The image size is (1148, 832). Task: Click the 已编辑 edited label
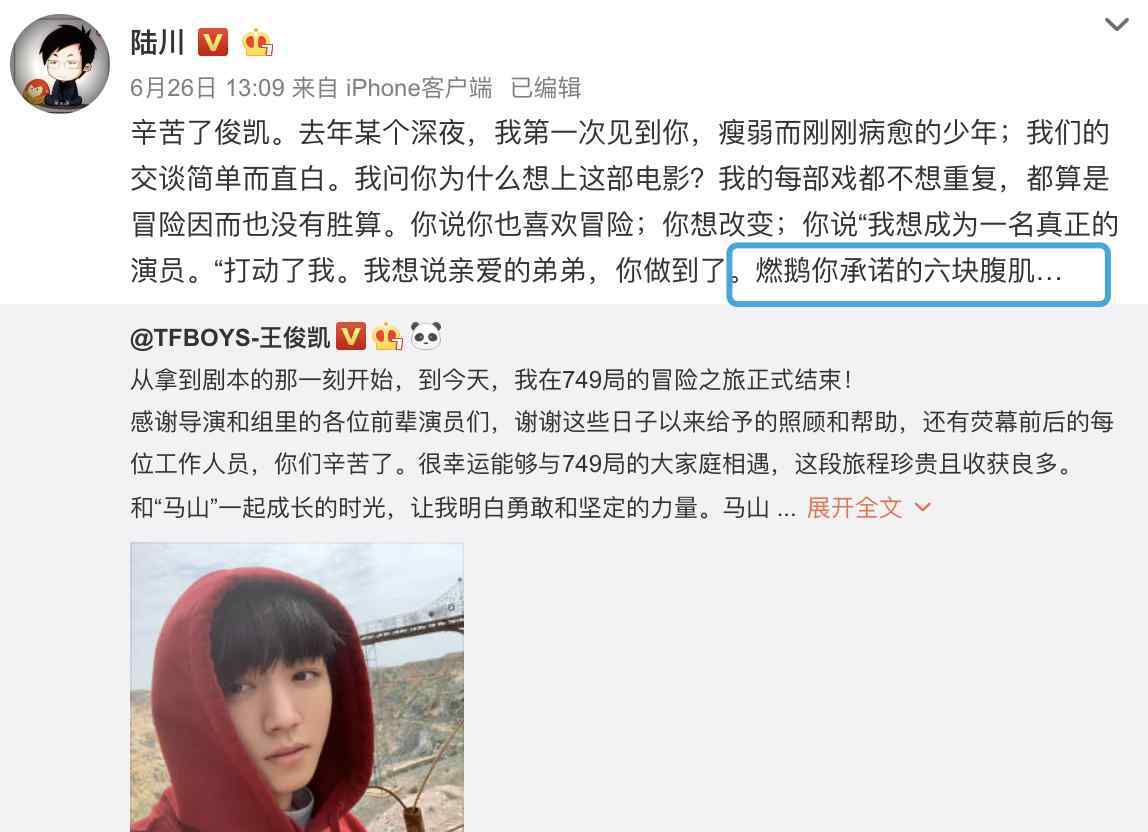[545, 88]
